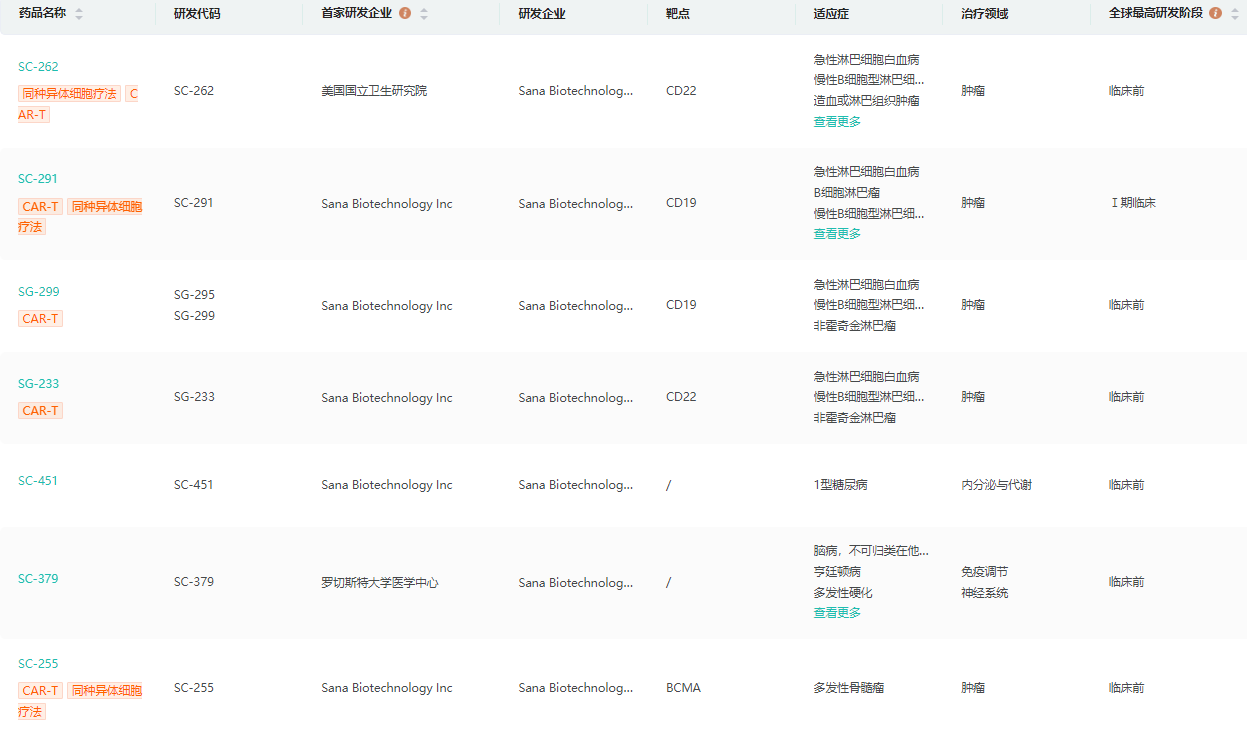The image size is (1247, 731).
Task: Click B细胞淋巴瘤 indication in SC-291 row
Action: tap(846, 193)
